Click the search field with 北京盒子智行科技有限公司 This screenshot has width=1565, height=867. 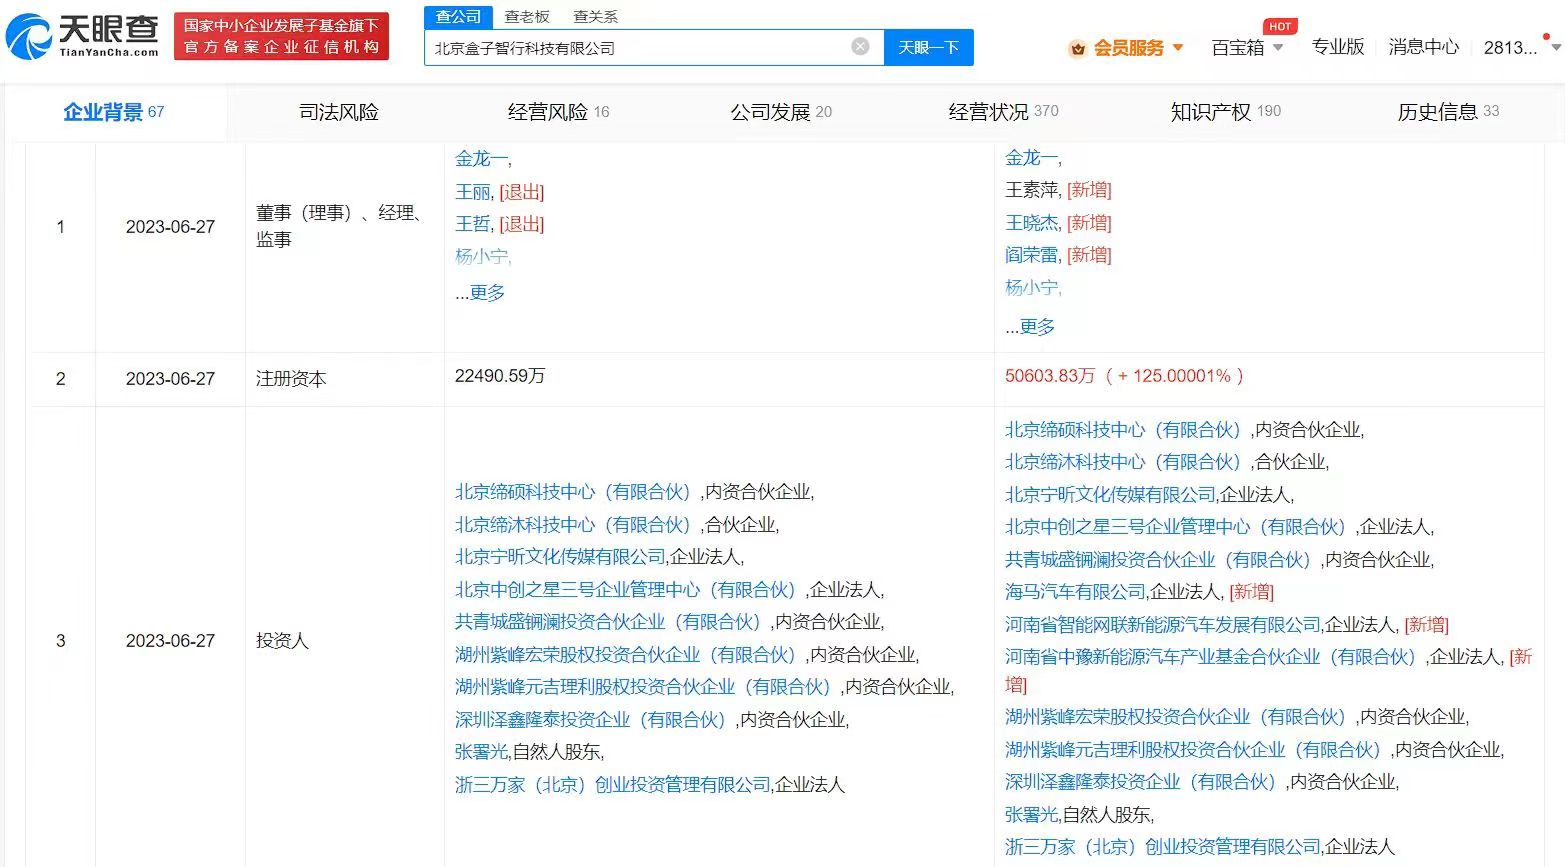[654, 47]
